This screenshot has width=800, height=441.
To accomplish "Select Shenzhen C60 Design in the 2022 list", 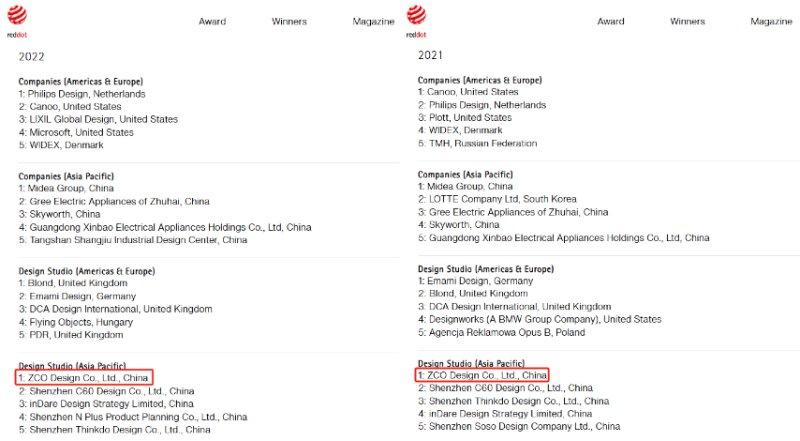I will pos(107,391).
